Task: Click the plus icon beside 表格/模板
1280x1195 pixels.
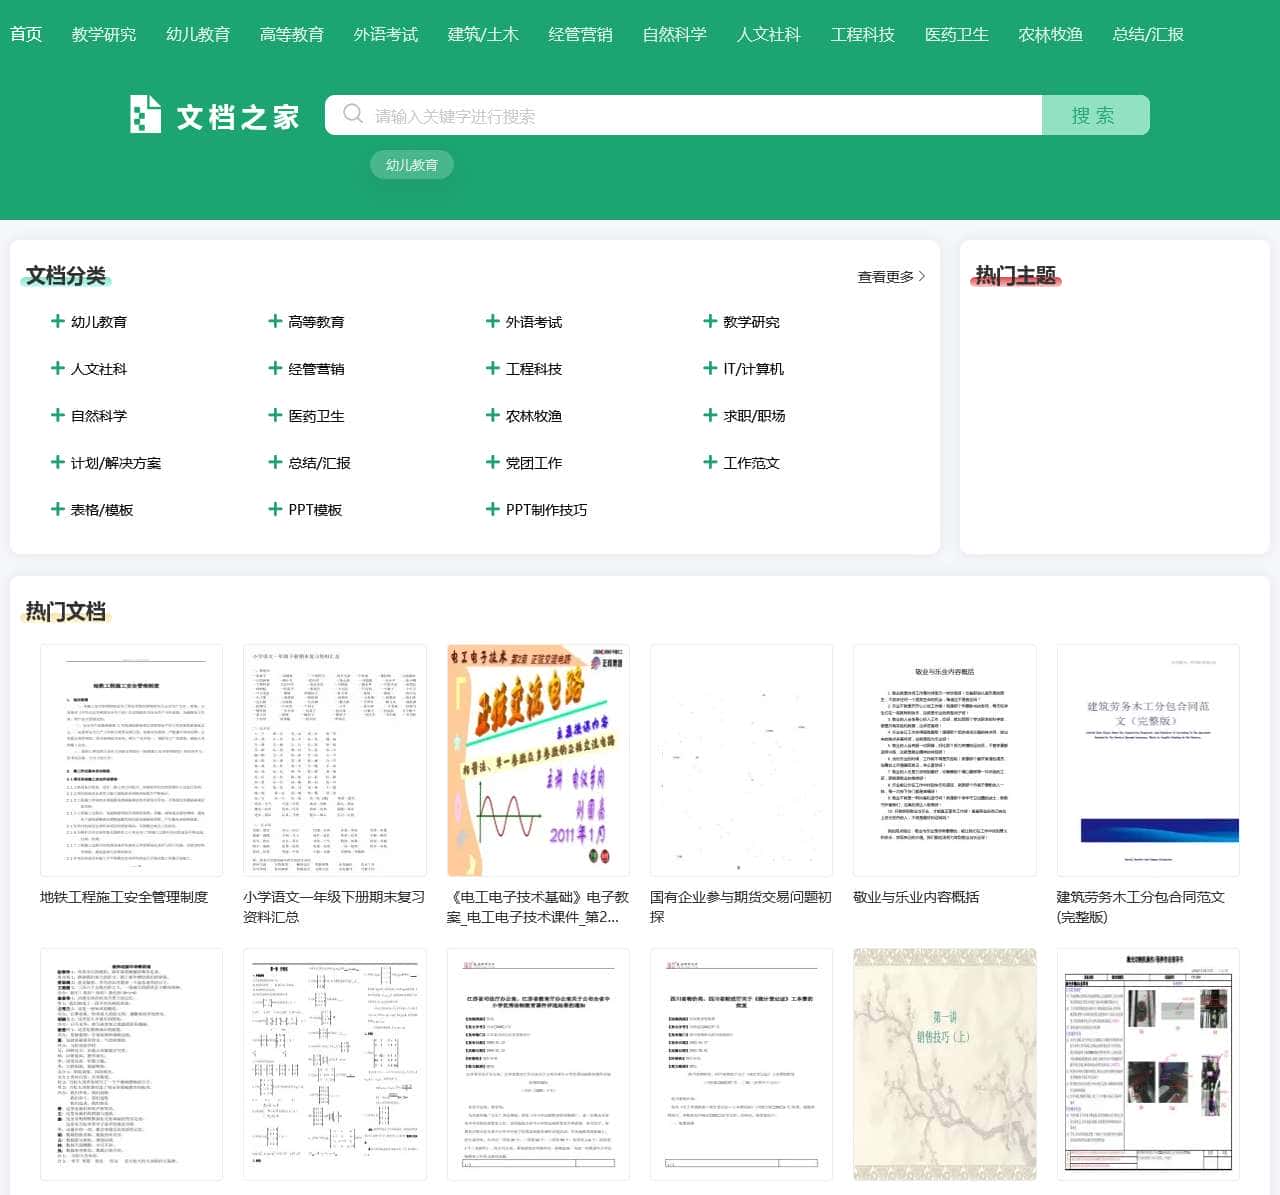Action: click(58, 509)
